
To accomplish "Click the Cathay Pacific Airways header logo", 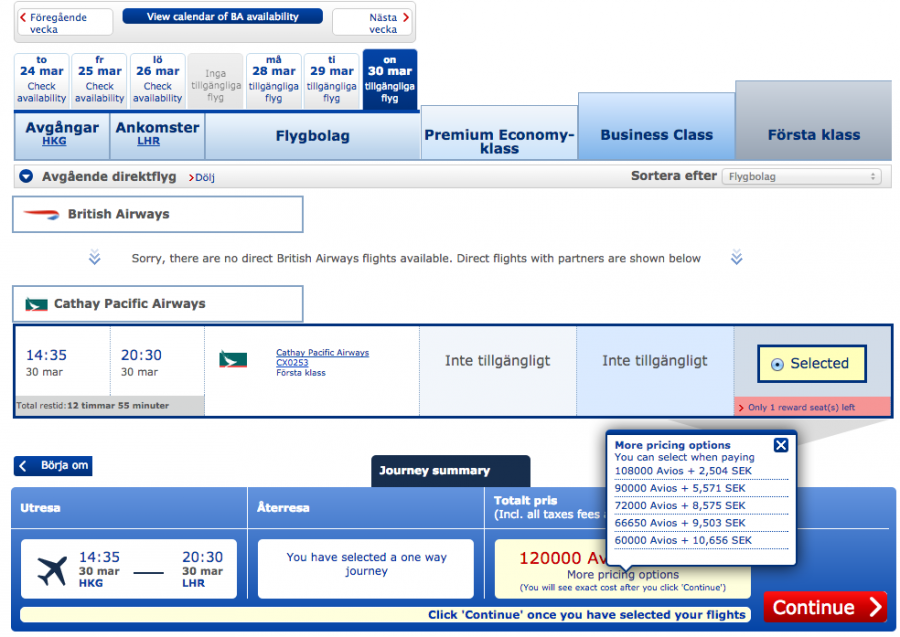I will click(36, 304).
